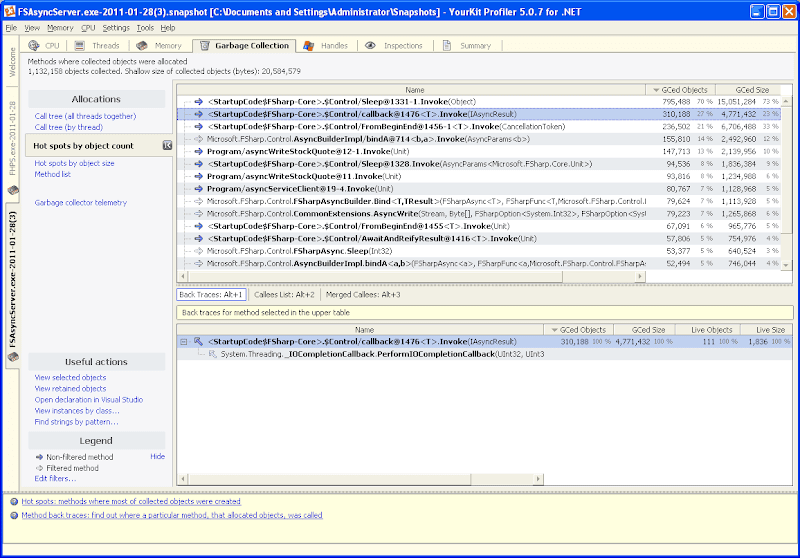Click the icon of the PerformIOCompletionCallback trace node

click(x=213, y=354)
